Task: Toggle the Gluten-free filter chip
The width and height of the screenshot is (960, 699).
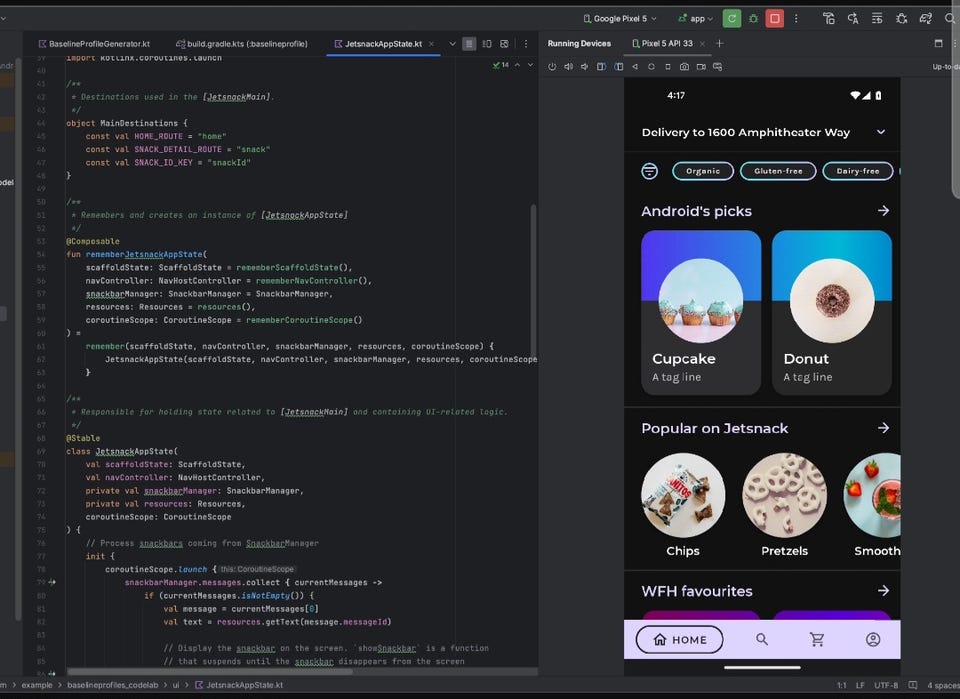Action: [x=778, y=171]
